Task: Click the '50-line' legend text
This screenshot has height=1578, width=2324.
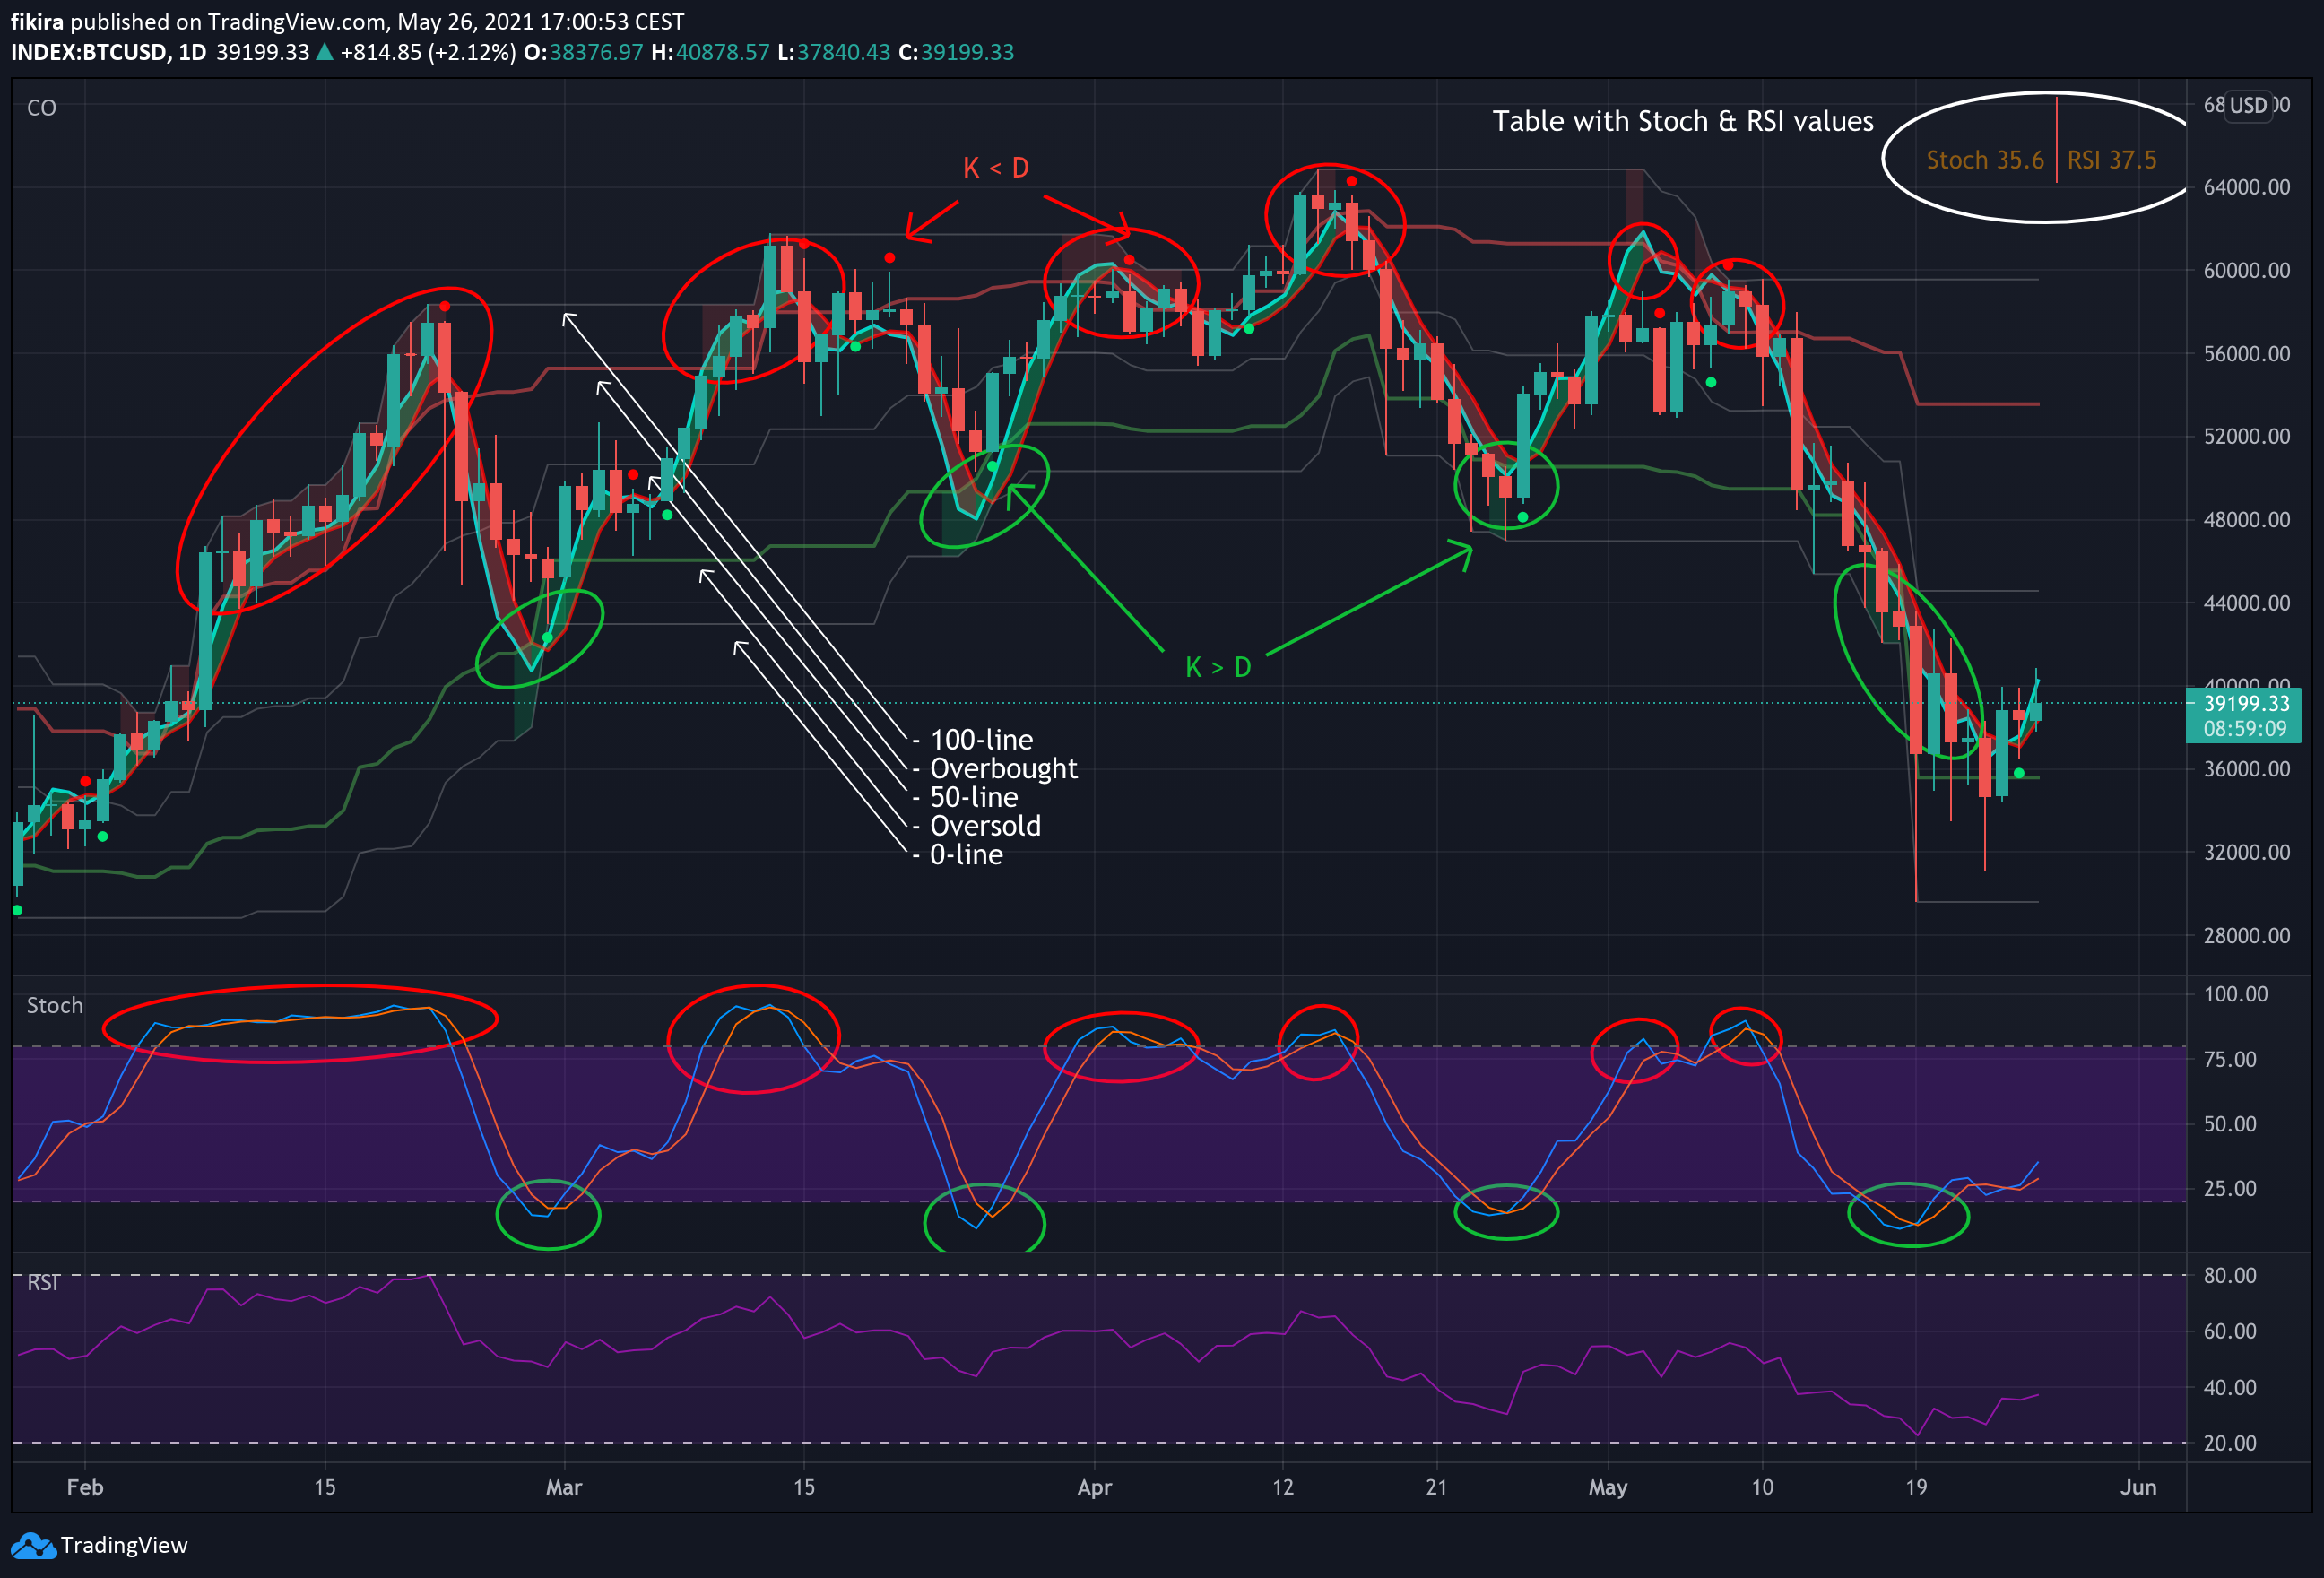Action: [x=974, y=797]
